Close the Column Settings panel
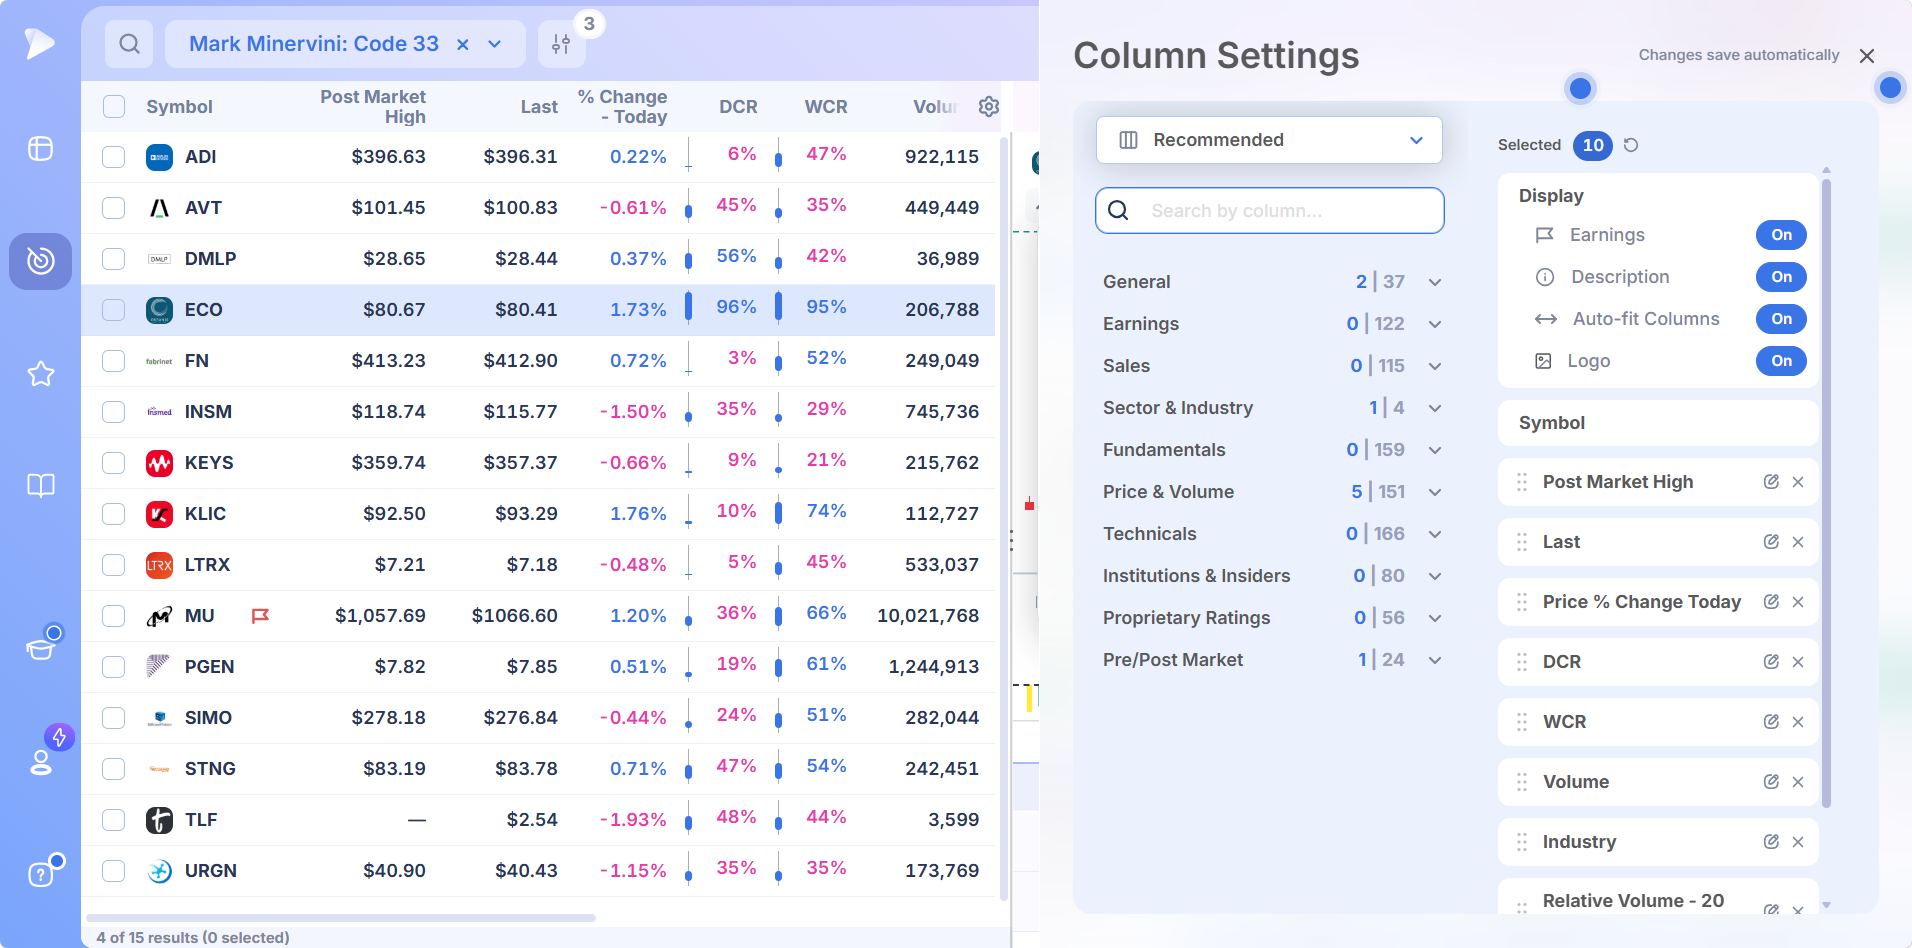The image size is (1912, 948). click(1866, 56)
